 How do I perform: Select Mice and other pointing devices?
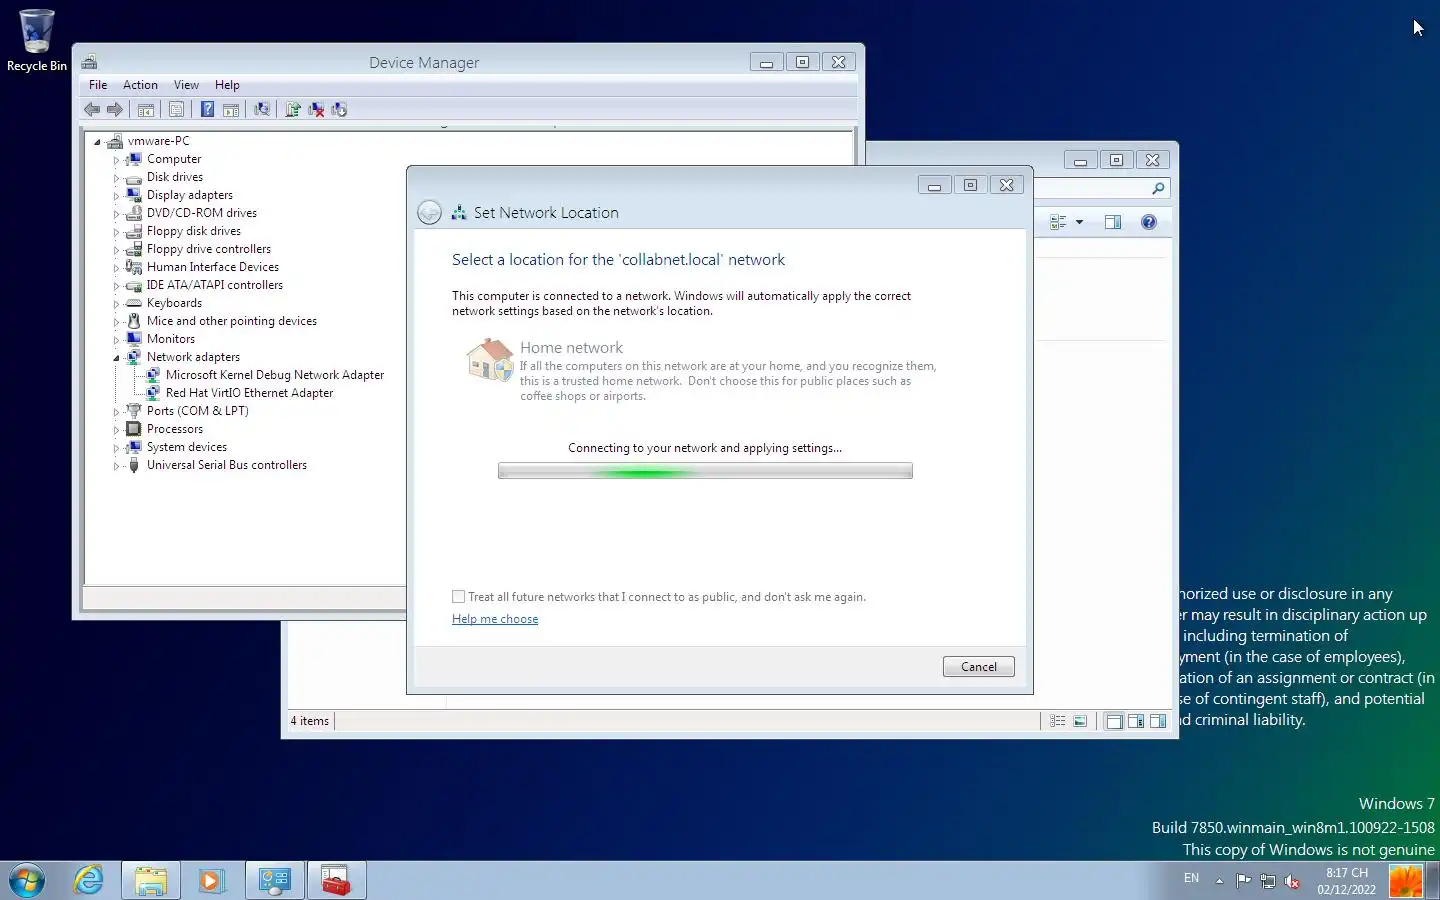click(232, 321)
